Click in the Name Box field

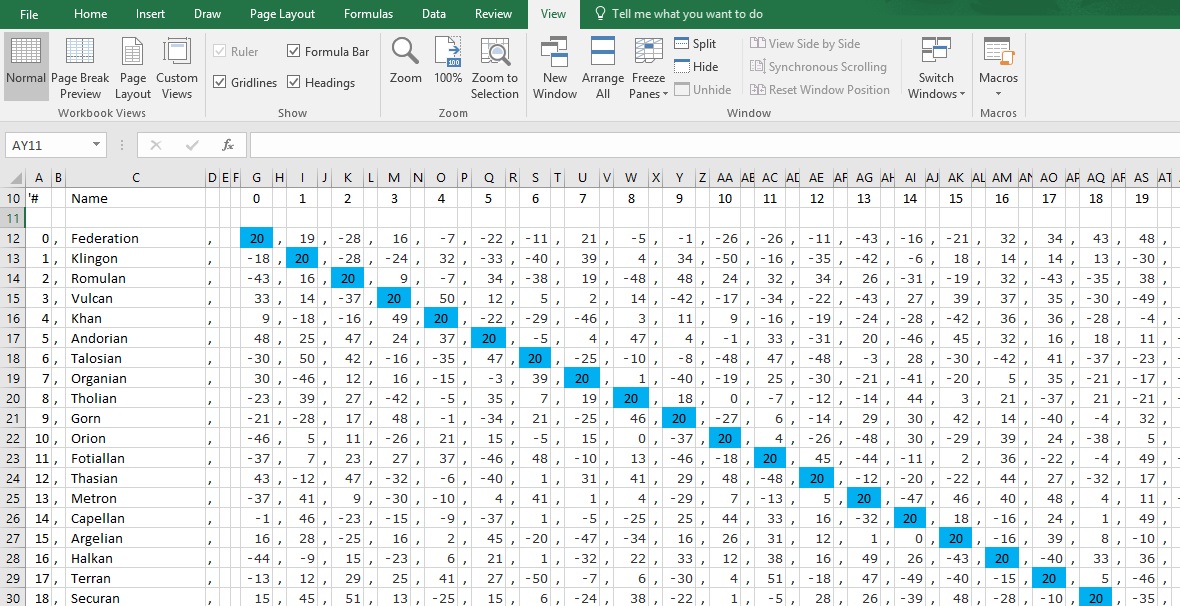[47, 145]
